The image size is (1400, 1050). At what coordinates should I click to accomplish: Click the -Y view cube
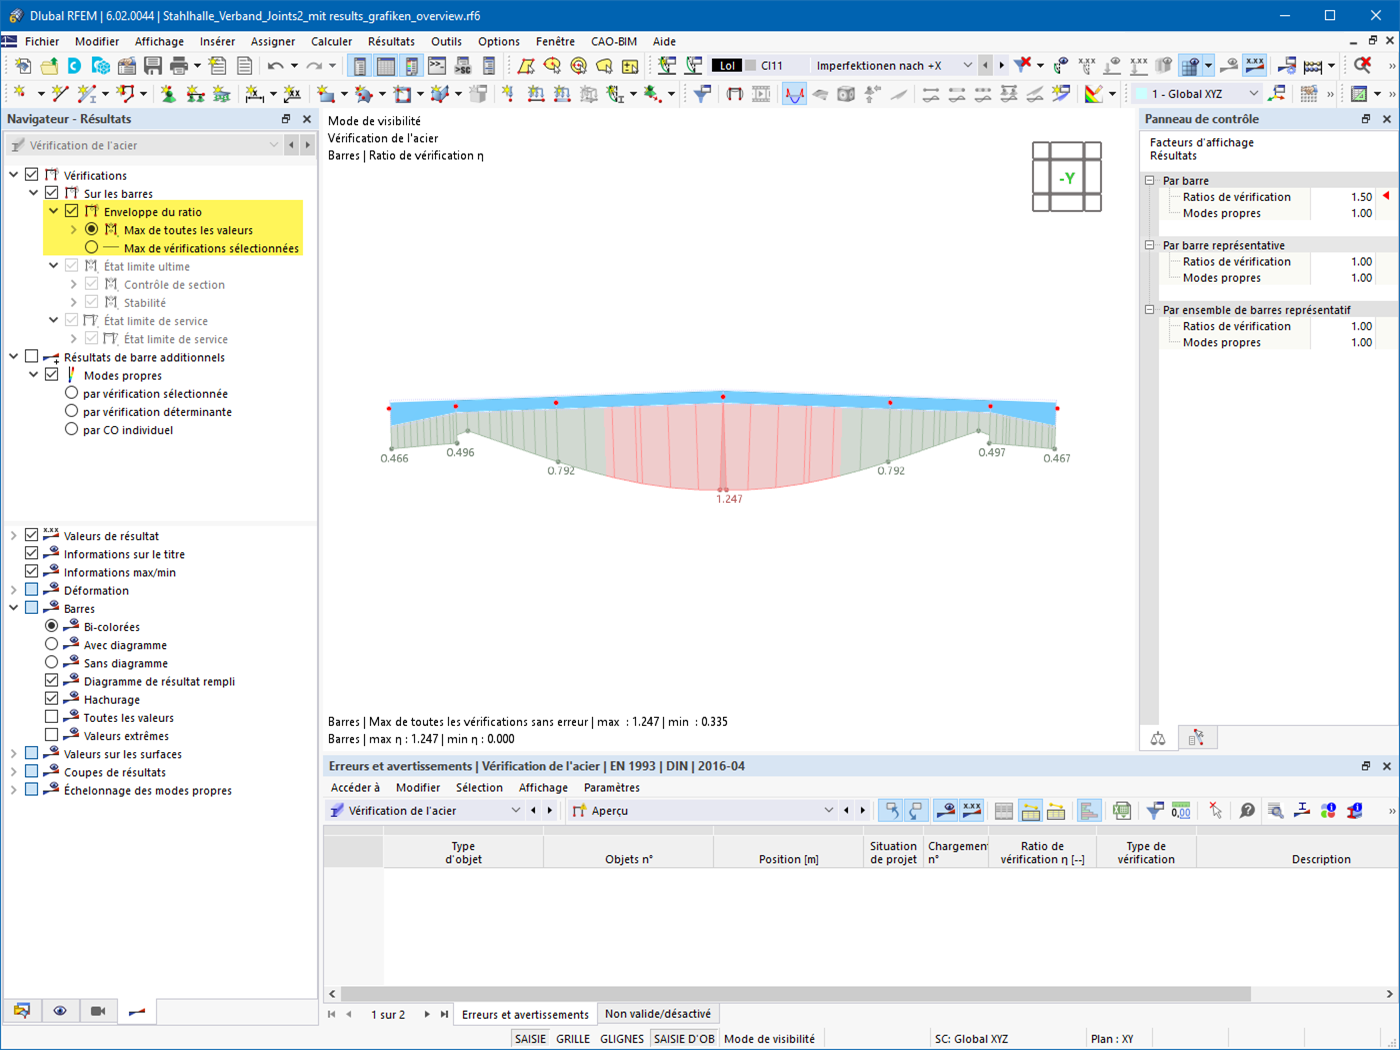coord(1067,178)
